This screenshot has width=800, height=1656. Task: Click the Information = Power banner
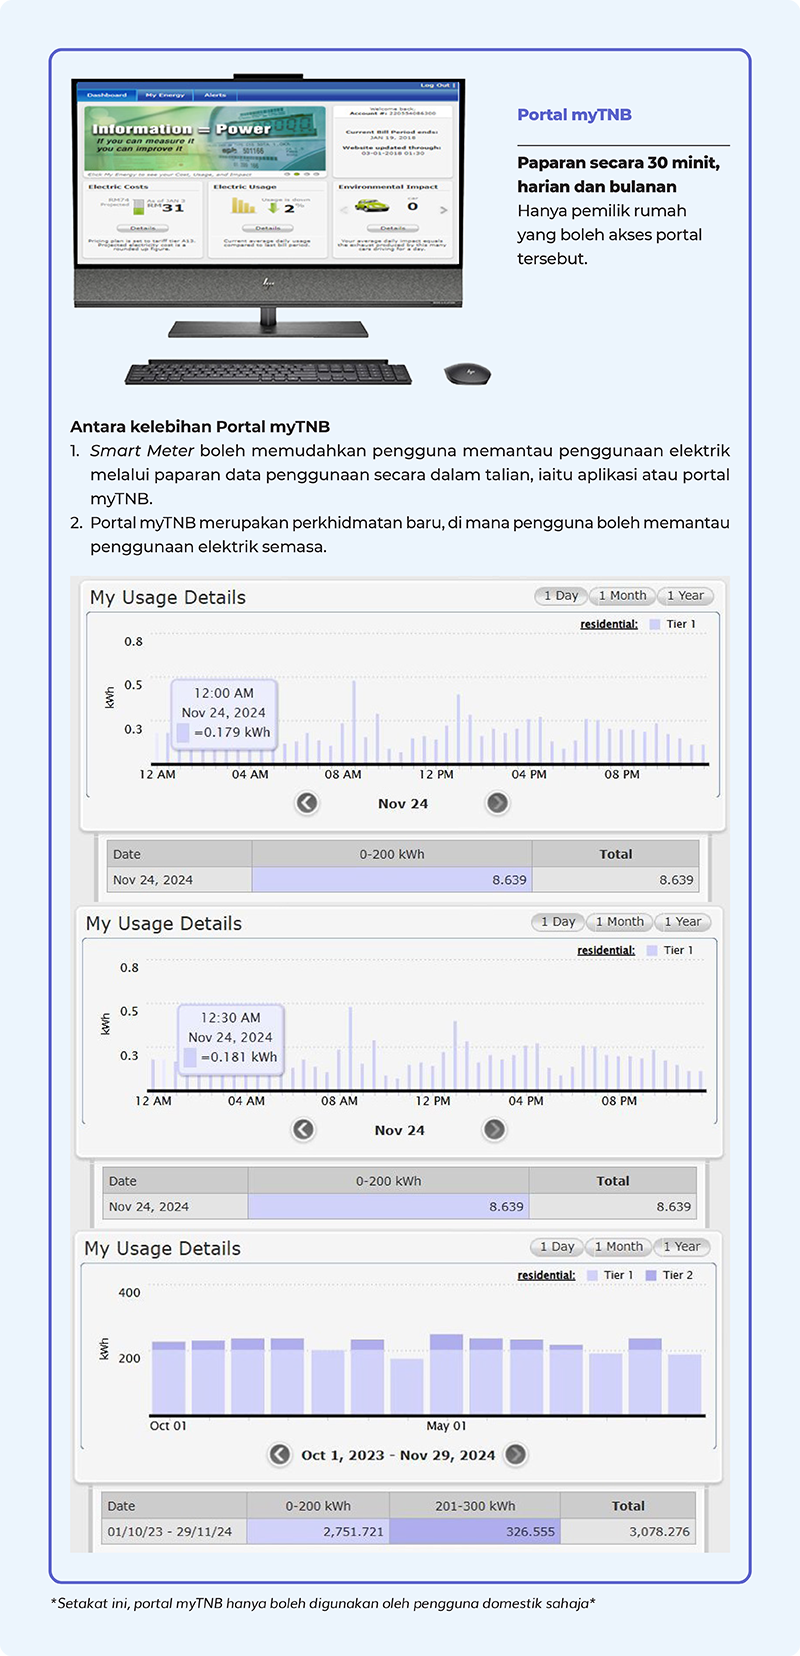(x=205, y=138)
